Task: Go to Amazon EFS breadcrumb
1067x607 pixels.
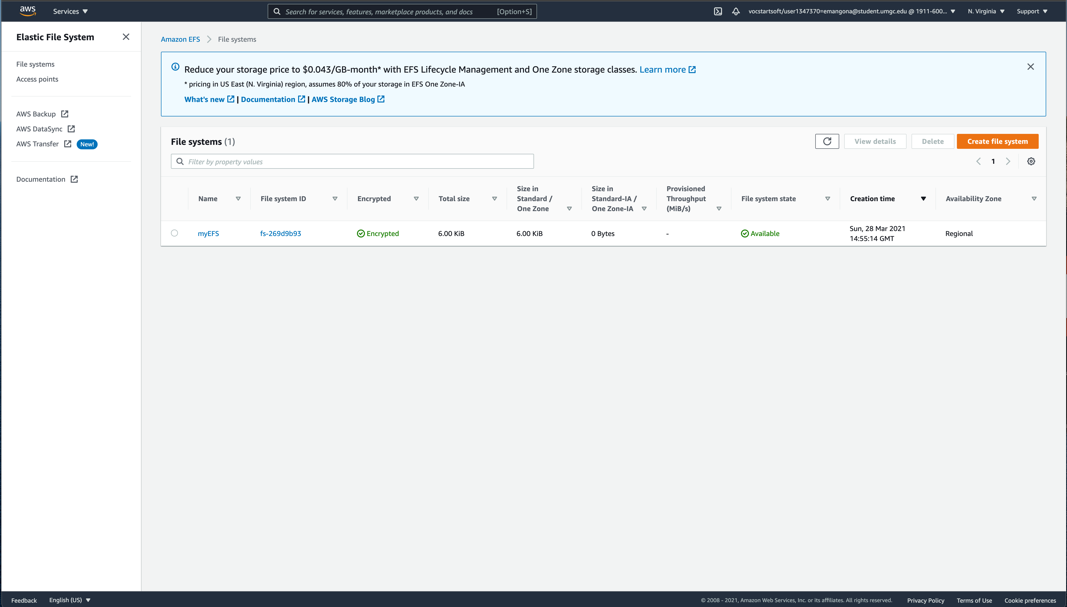Action: [x=180, y=39]
